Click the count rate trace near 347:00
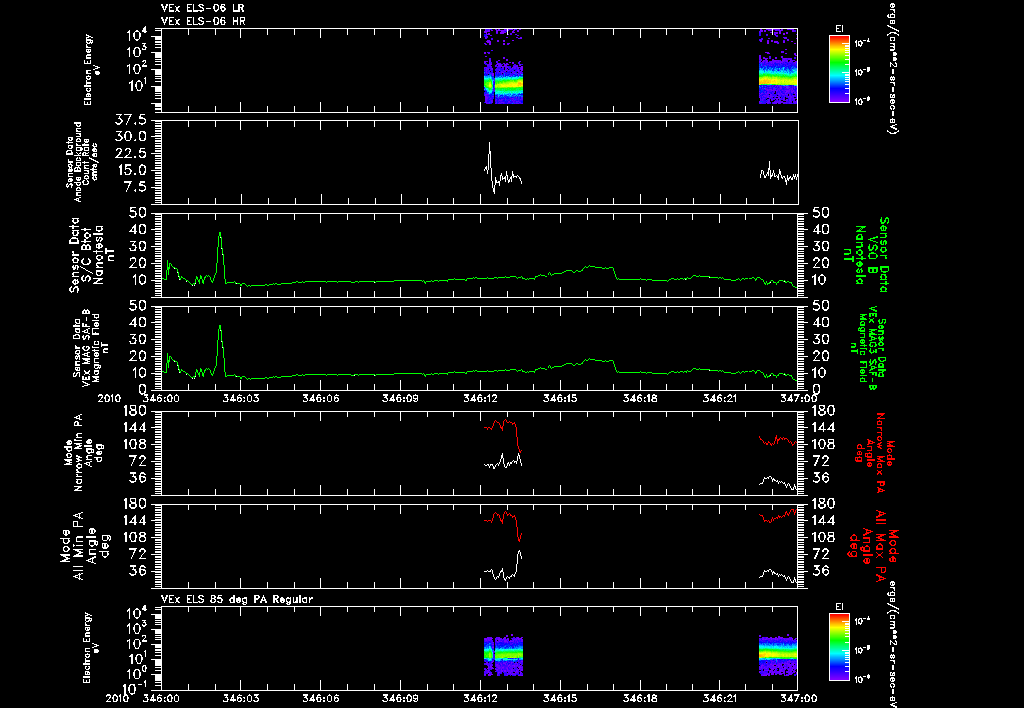The height and width of the screenshot is (708, 1024). click(x=778, y=175)
